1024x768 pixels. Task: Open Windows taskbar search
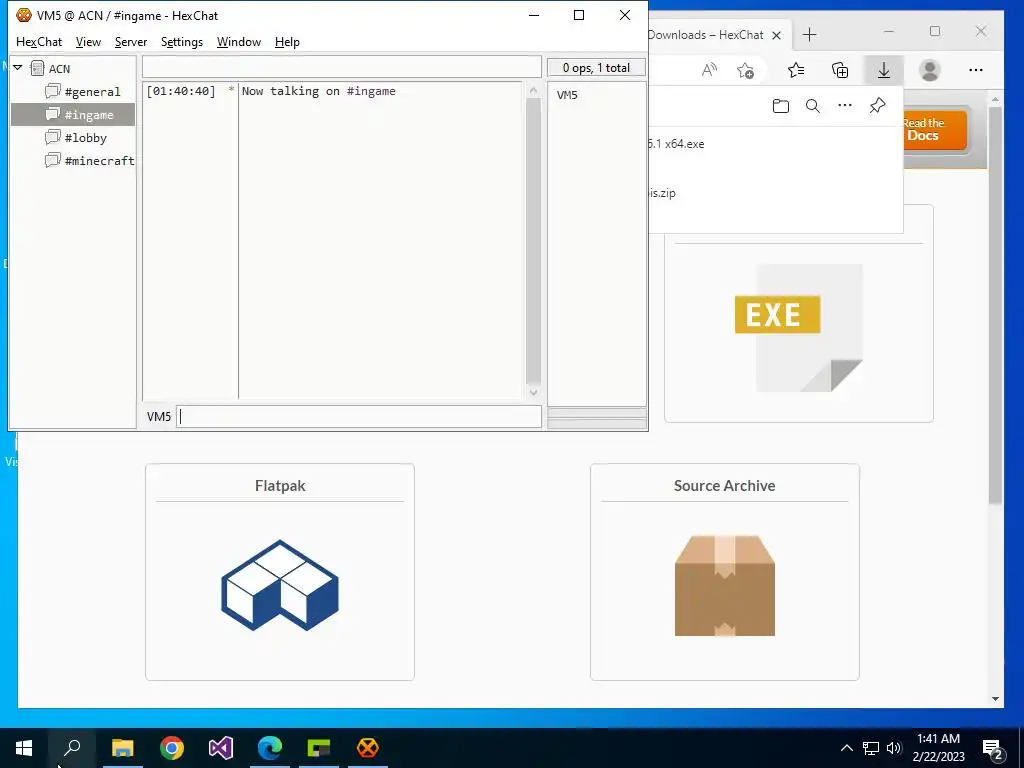click(72, 748)
